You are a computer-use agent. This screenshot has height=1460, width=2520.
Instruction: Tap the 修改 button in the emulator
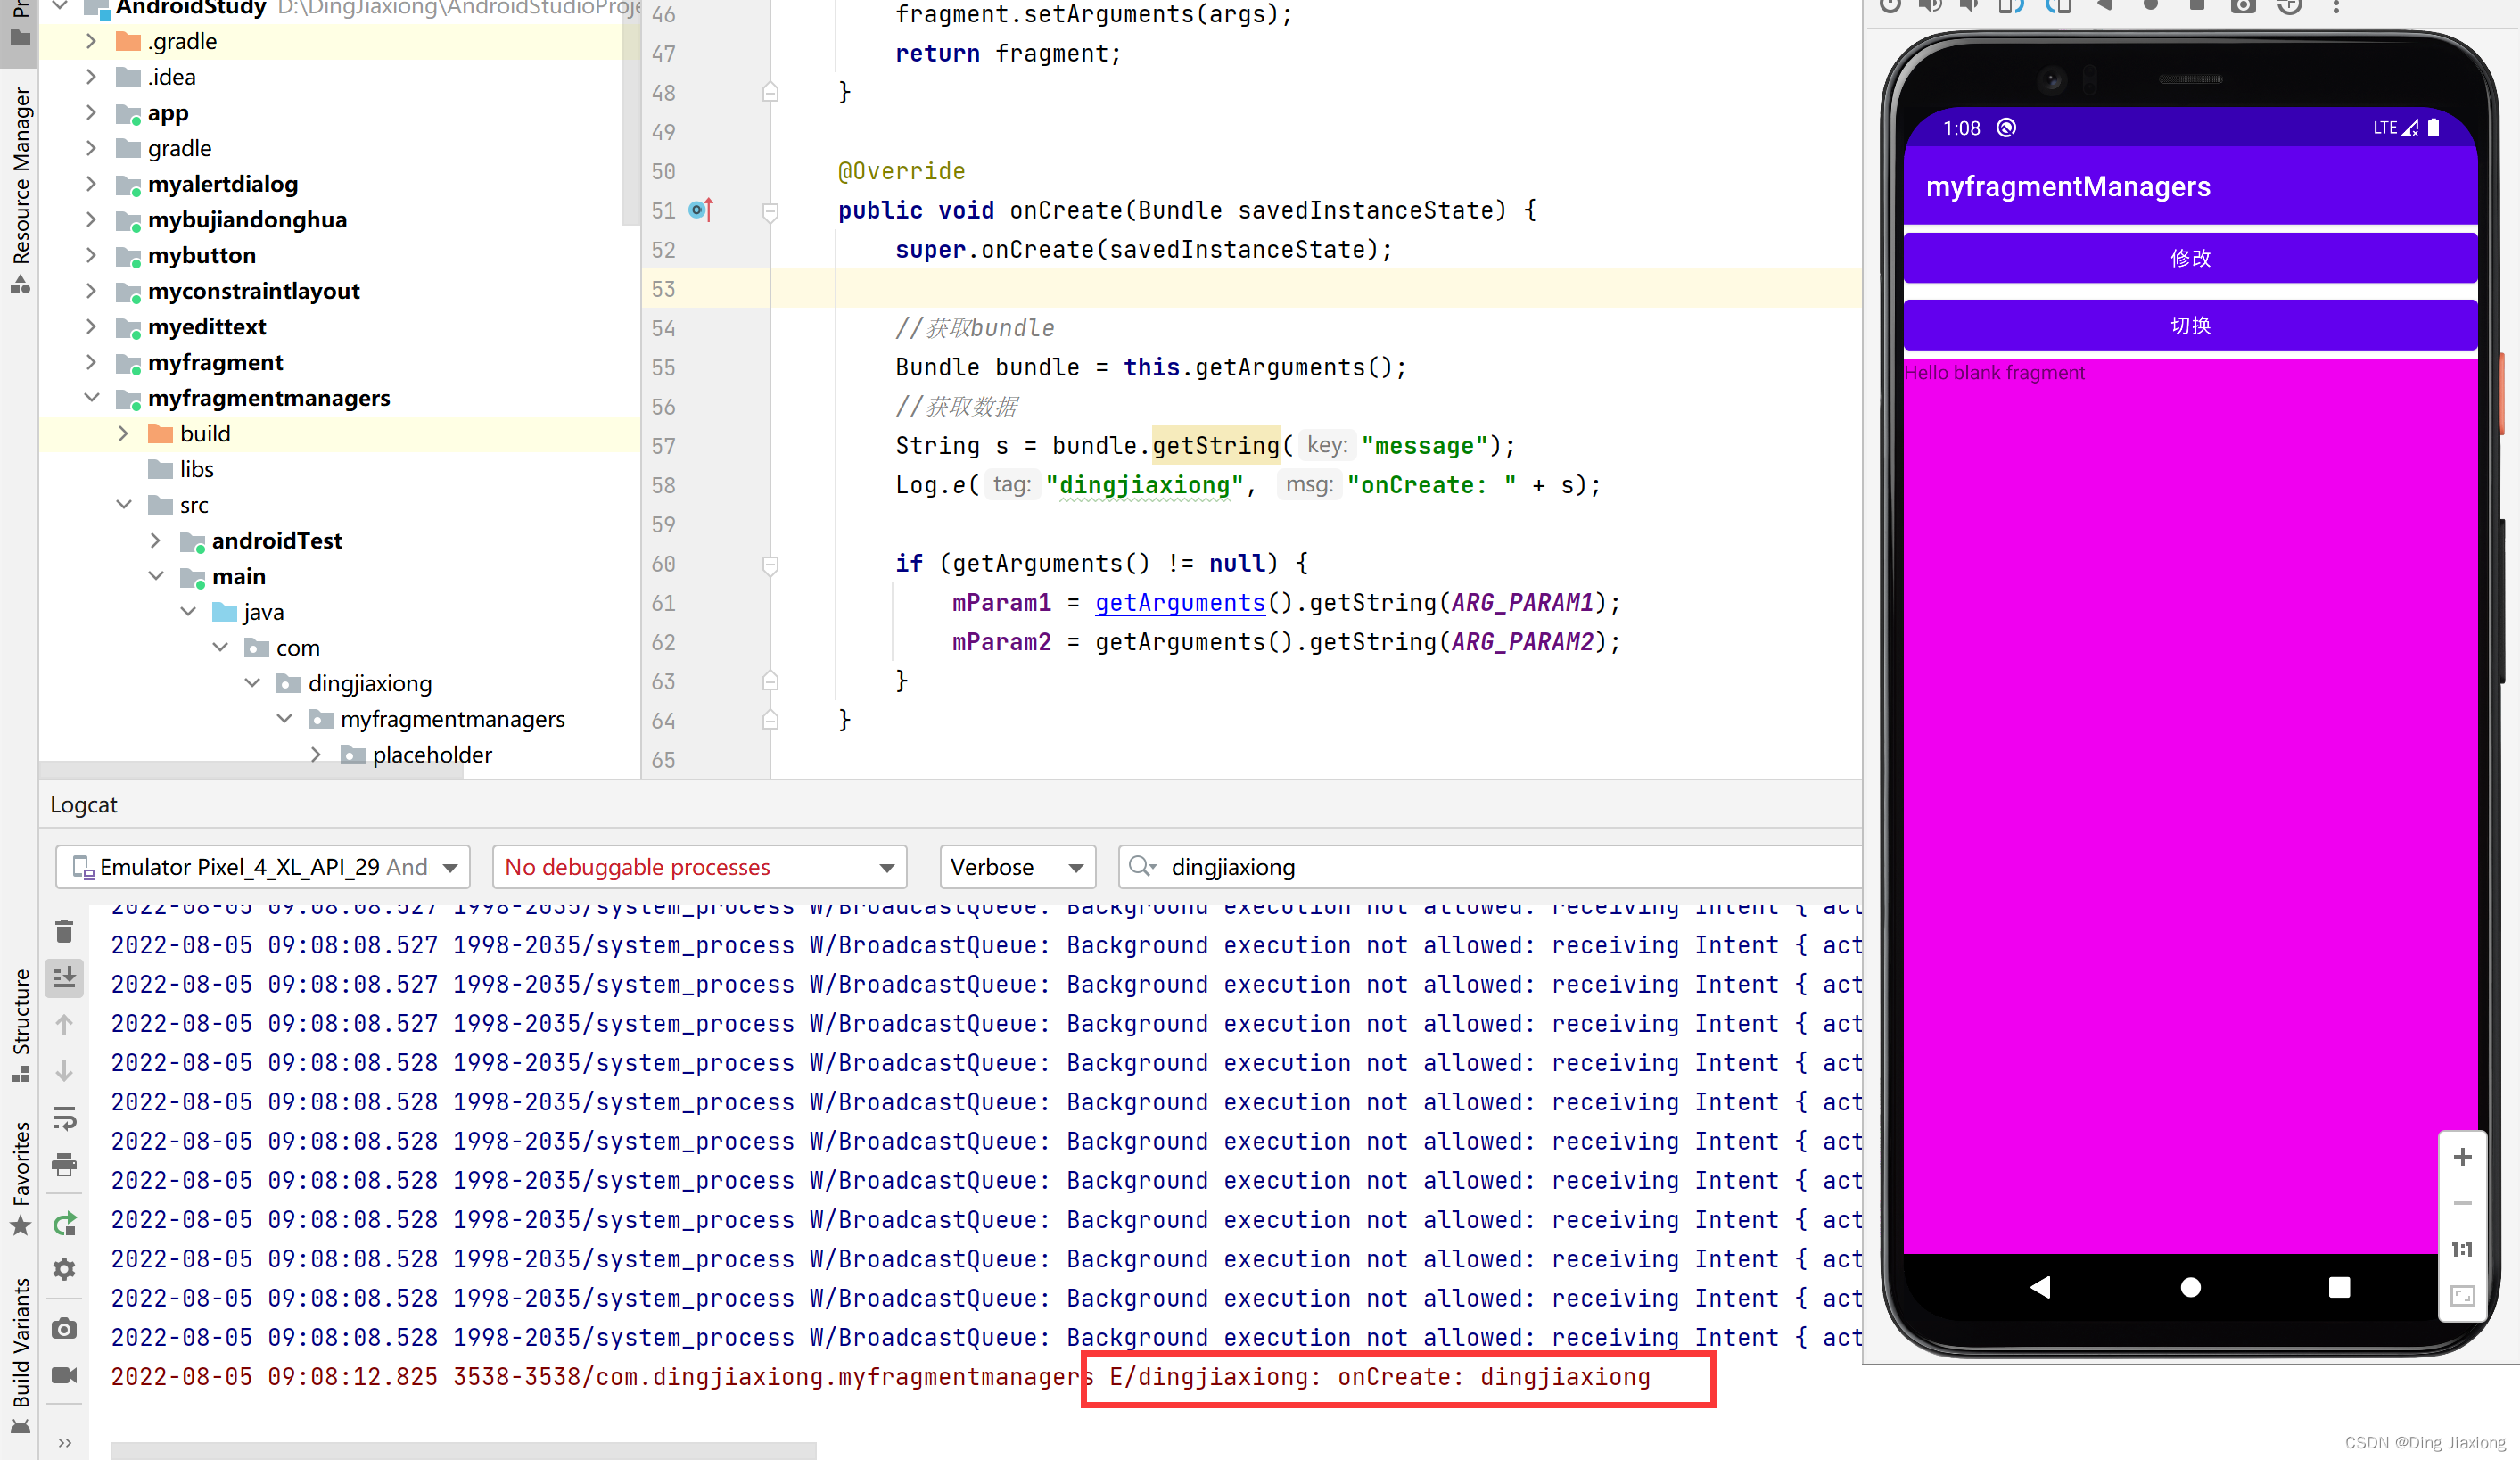point(2190,258)
